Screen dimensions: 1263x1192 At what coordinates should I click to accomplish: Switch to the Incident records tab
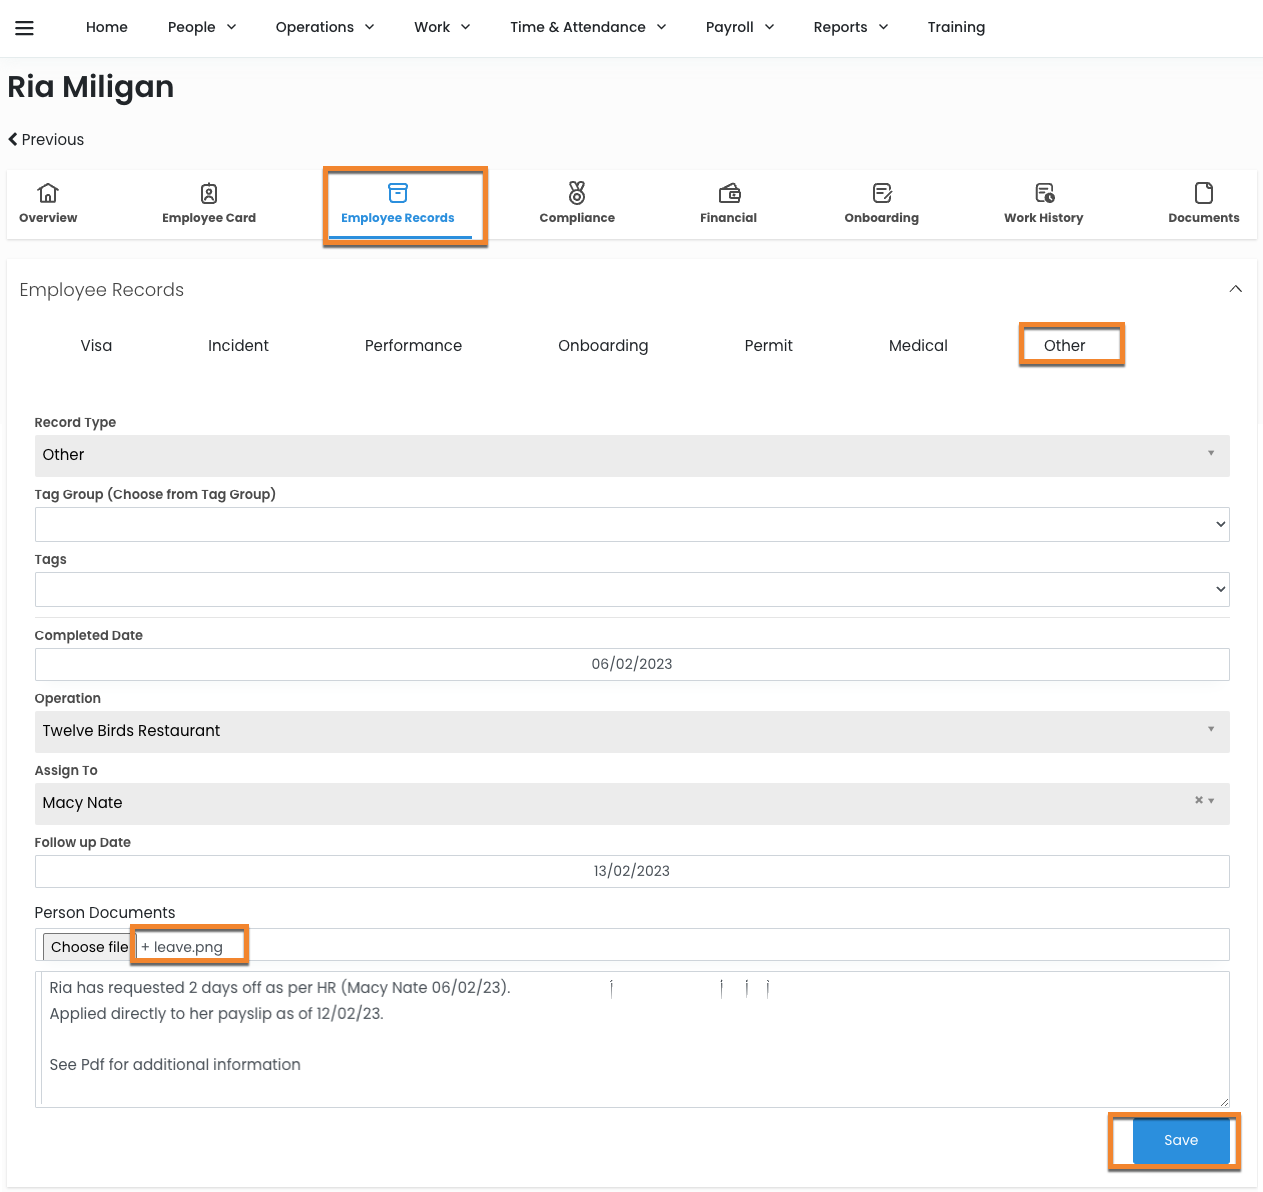[238, 346]
